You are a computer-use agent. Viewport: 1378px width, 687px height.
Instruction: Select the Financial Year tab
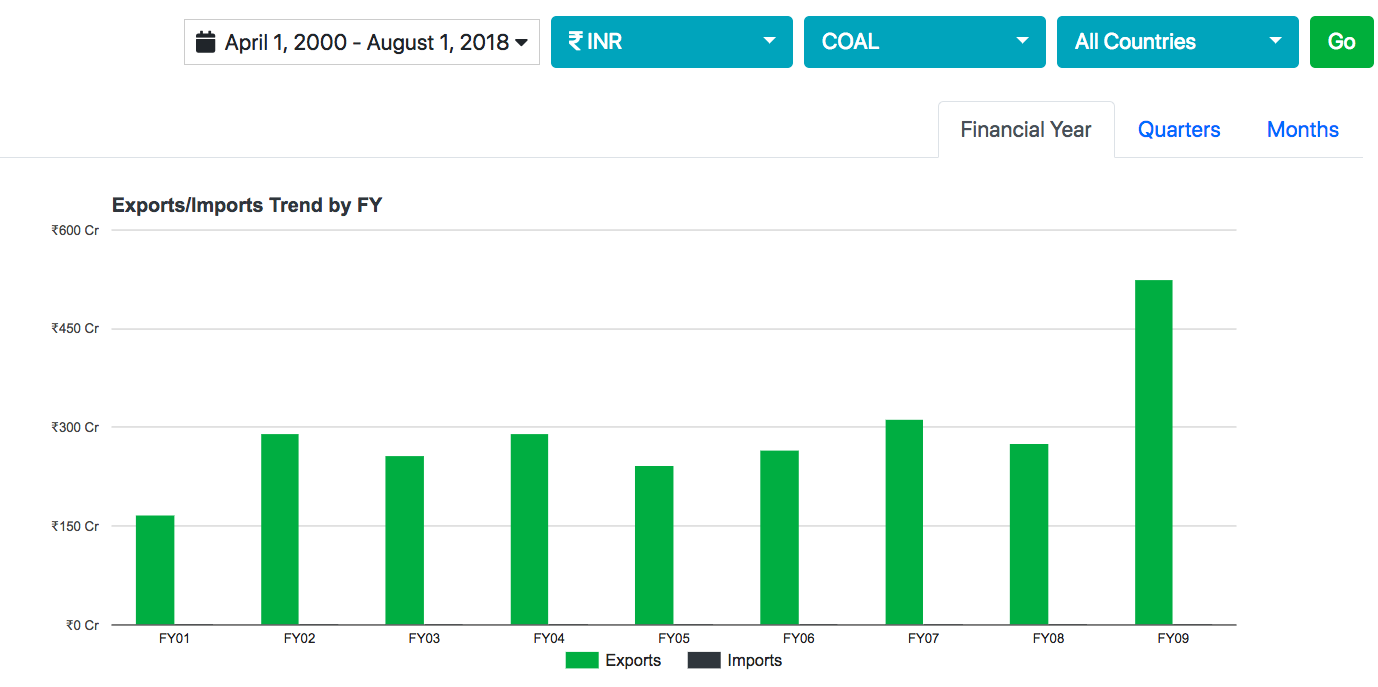tap(1025, 130)
